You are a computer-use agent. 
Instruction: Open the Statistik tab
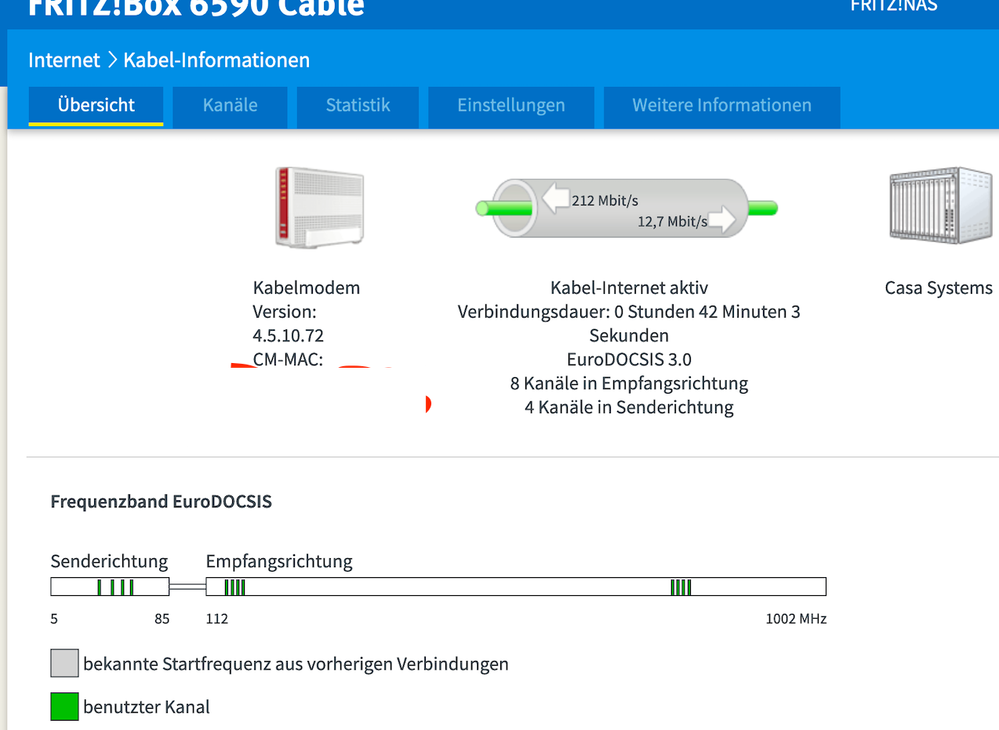(357, 106)
